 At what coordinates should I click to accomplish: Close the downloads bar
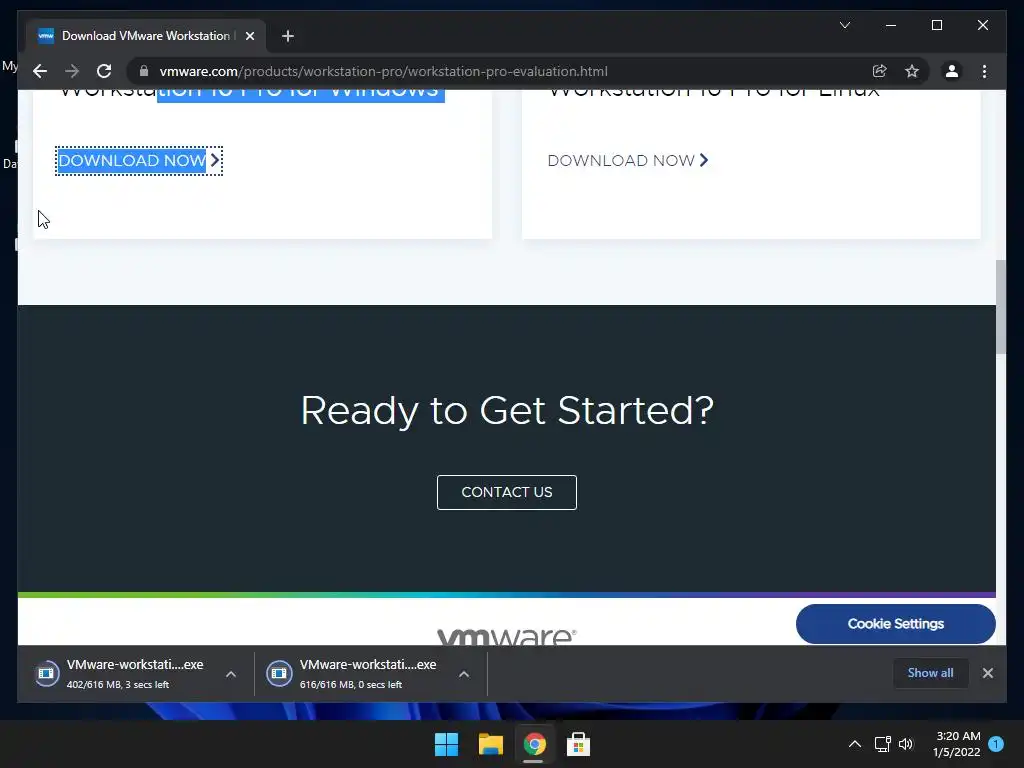(x=987, y=673)
